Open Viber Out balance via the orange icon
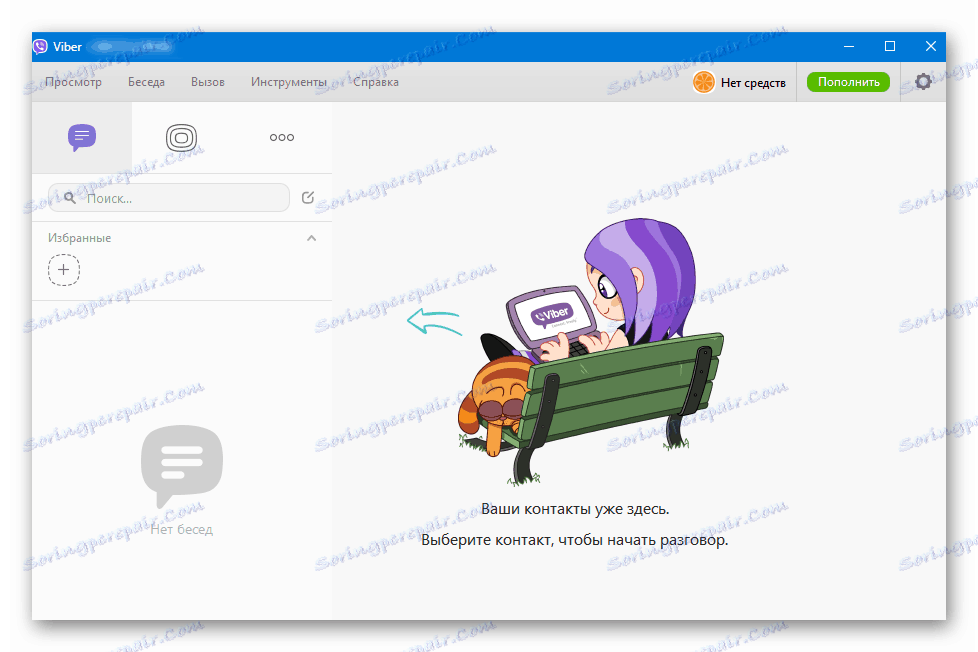978x652 pixels. tap(705, 82)
